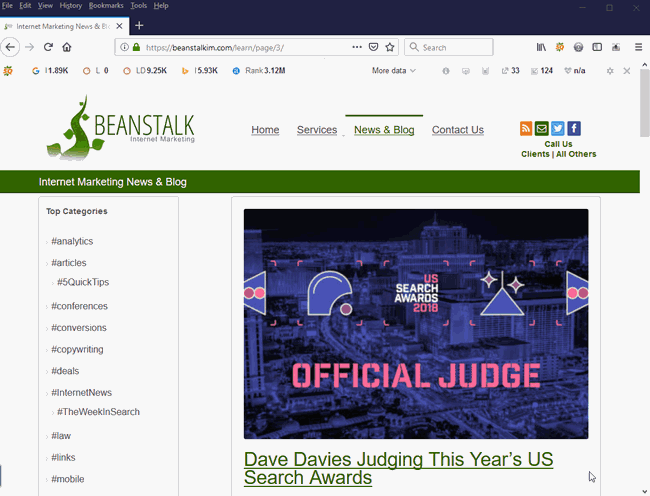Open the Twitter social icon
Viewport: 650px width, 496px height.
point(558,128)
